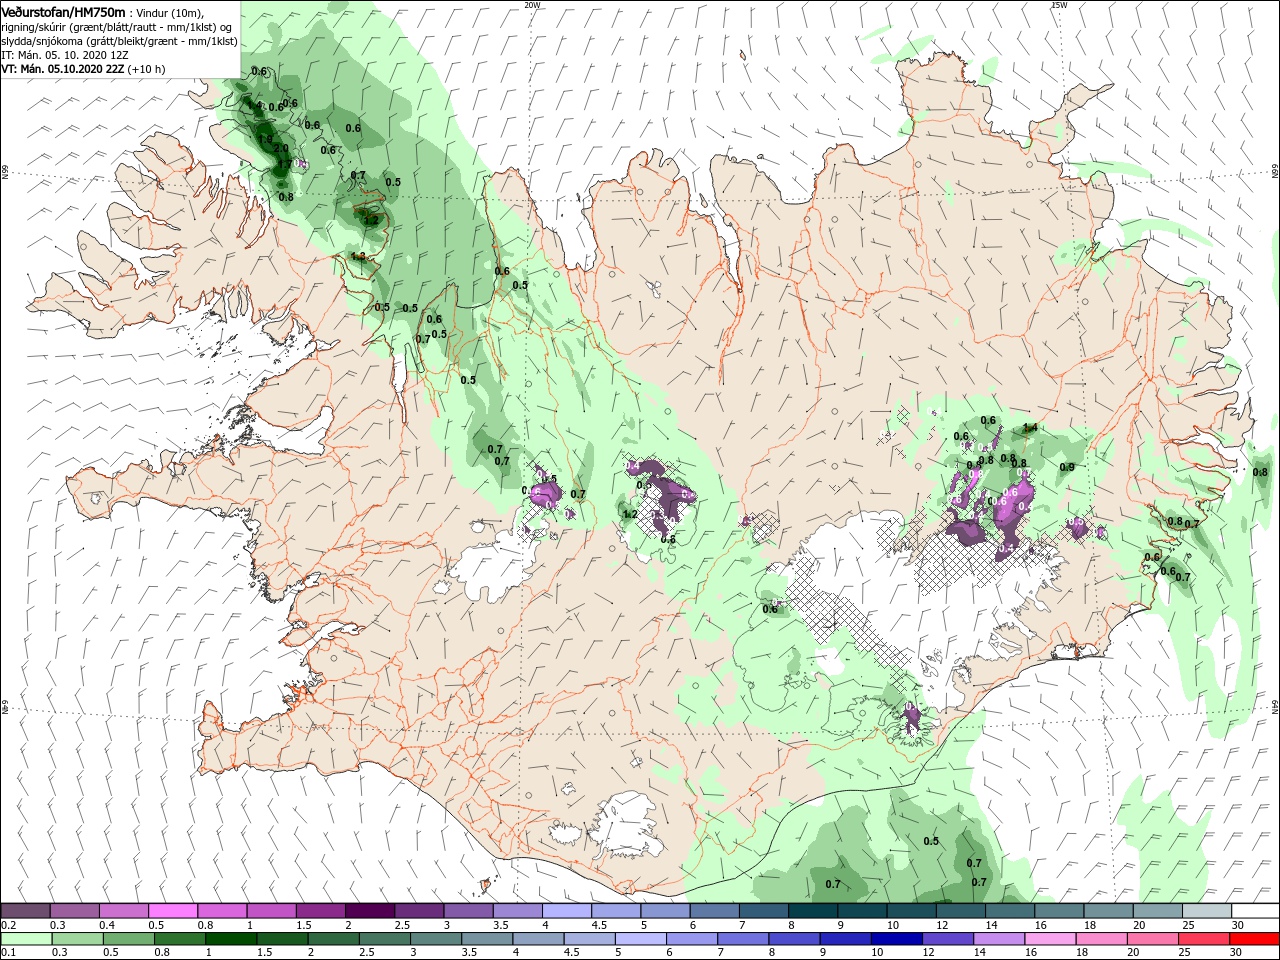Screen dimensions: 1280x960
Task: Click the upper legend swatch starting at 0.3
Action: point(75,911)
